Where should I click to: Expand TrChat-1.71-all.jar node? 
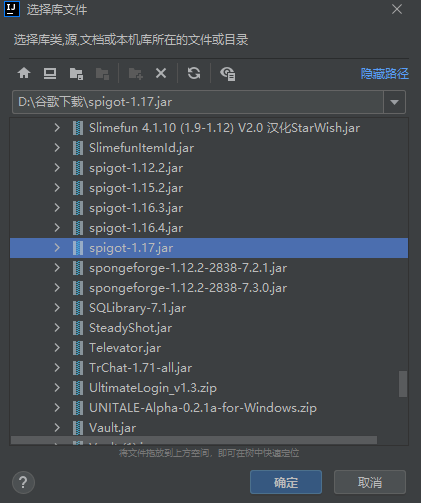click(57, 368)
